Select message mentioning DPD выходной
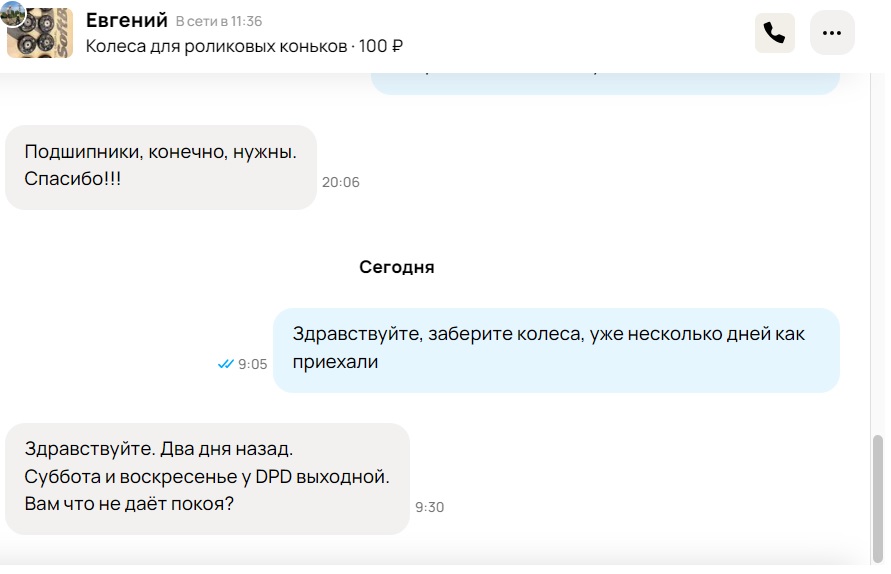The height and width of the screenshot is (574, 891). point(207,479)
